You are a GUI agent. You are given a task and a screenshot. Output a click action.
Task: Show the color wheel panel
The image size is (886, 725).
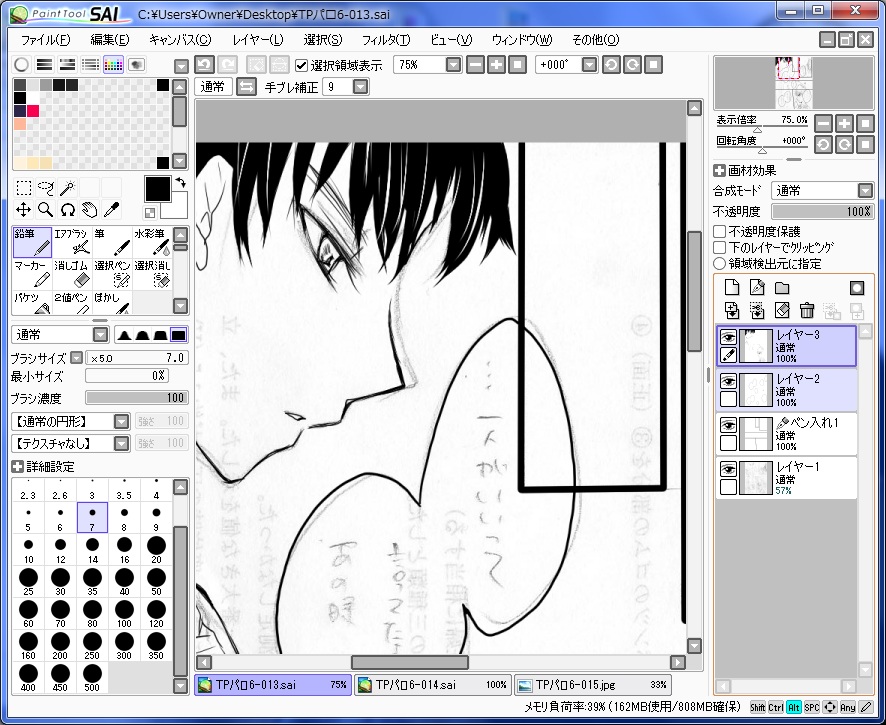click(21, 64)
